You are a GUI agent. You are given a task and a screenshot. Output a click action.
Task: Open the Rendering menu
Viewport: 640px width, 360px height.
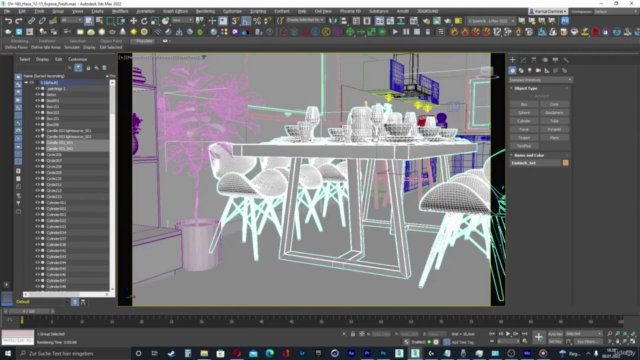click(x=205, y=11)
